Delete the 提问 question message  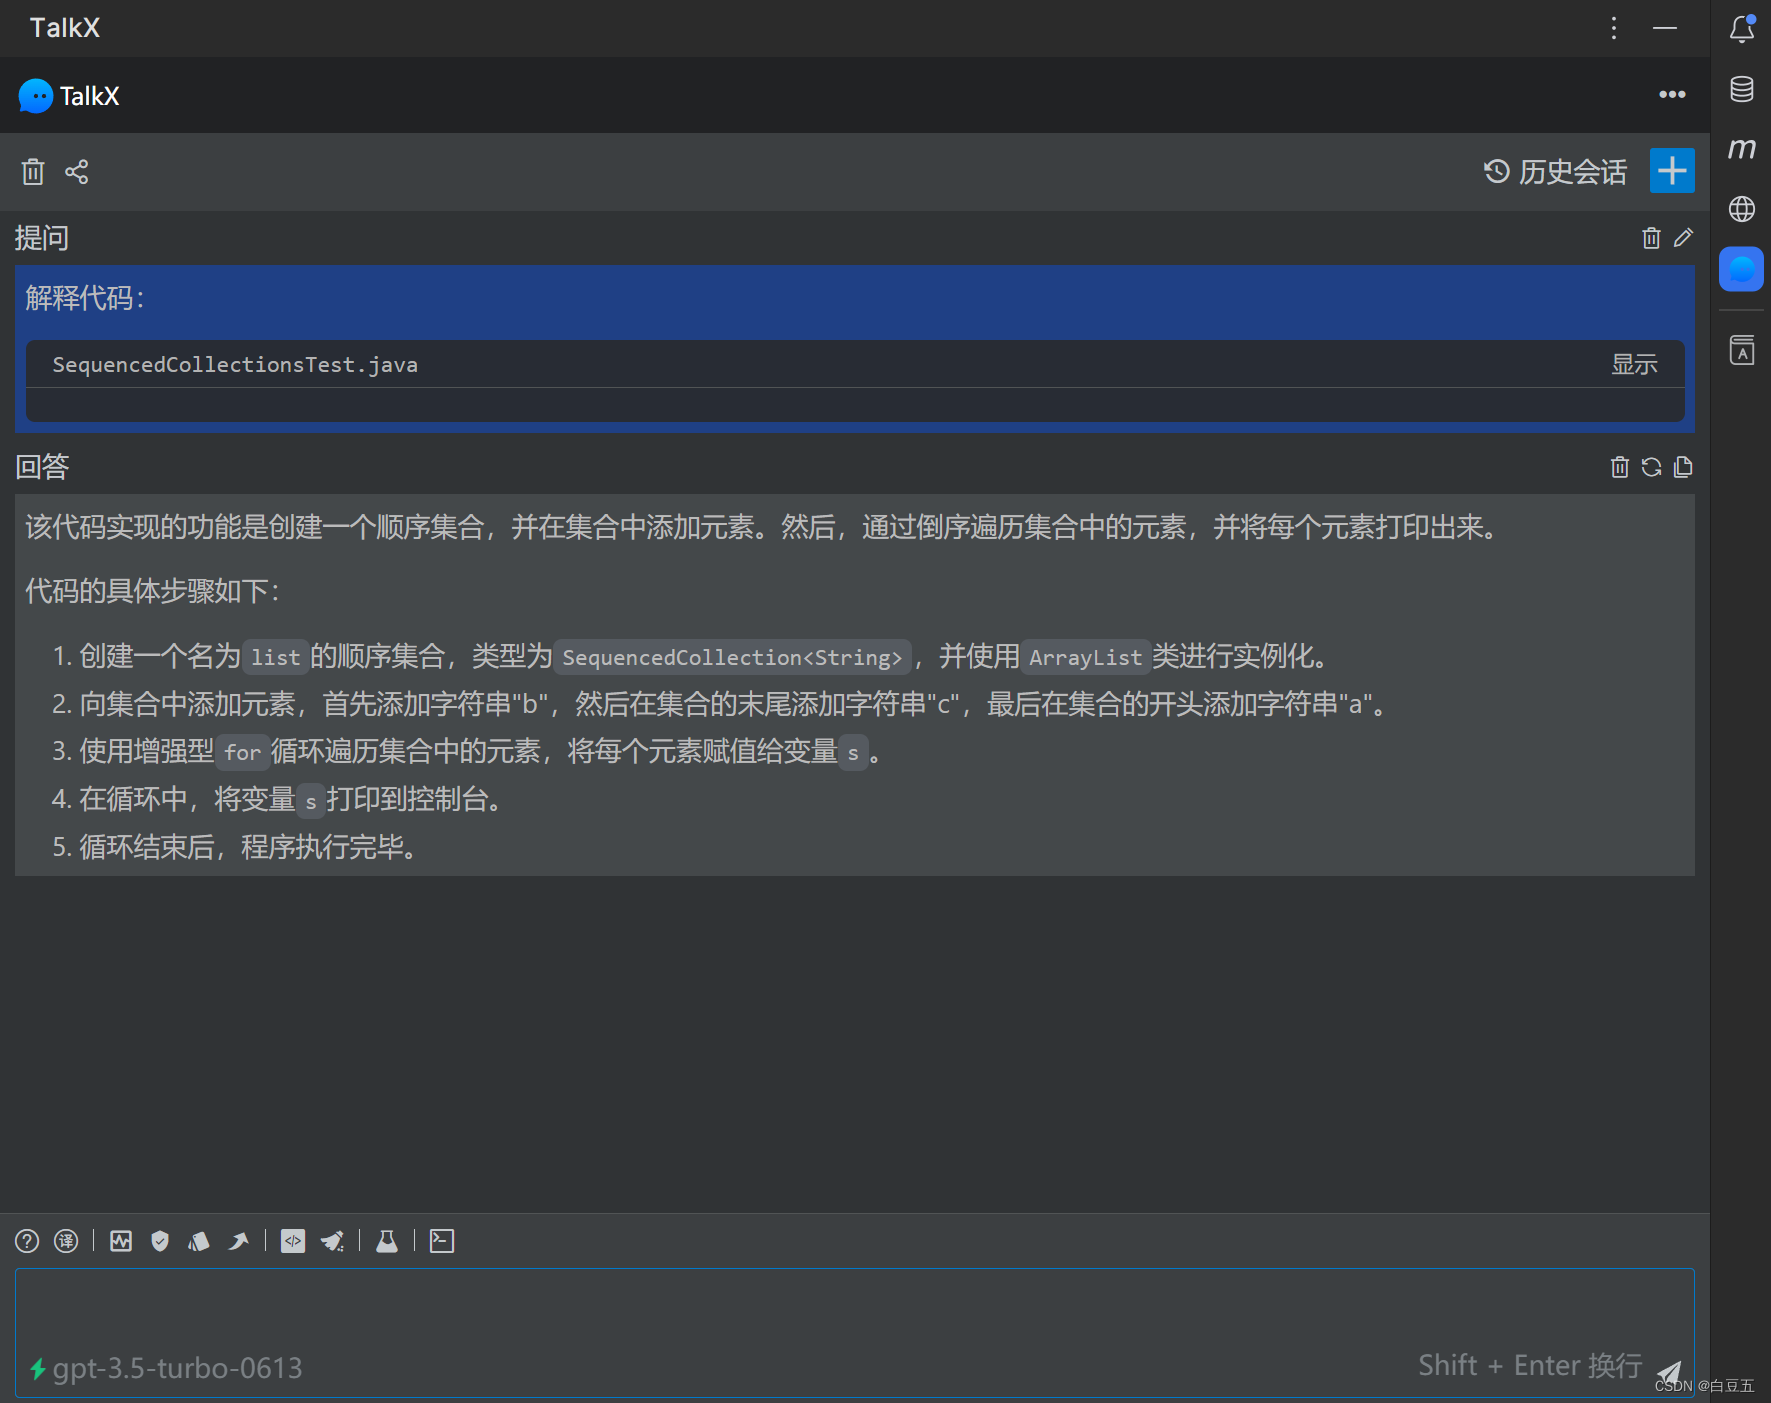click(x=1651, y=238)
